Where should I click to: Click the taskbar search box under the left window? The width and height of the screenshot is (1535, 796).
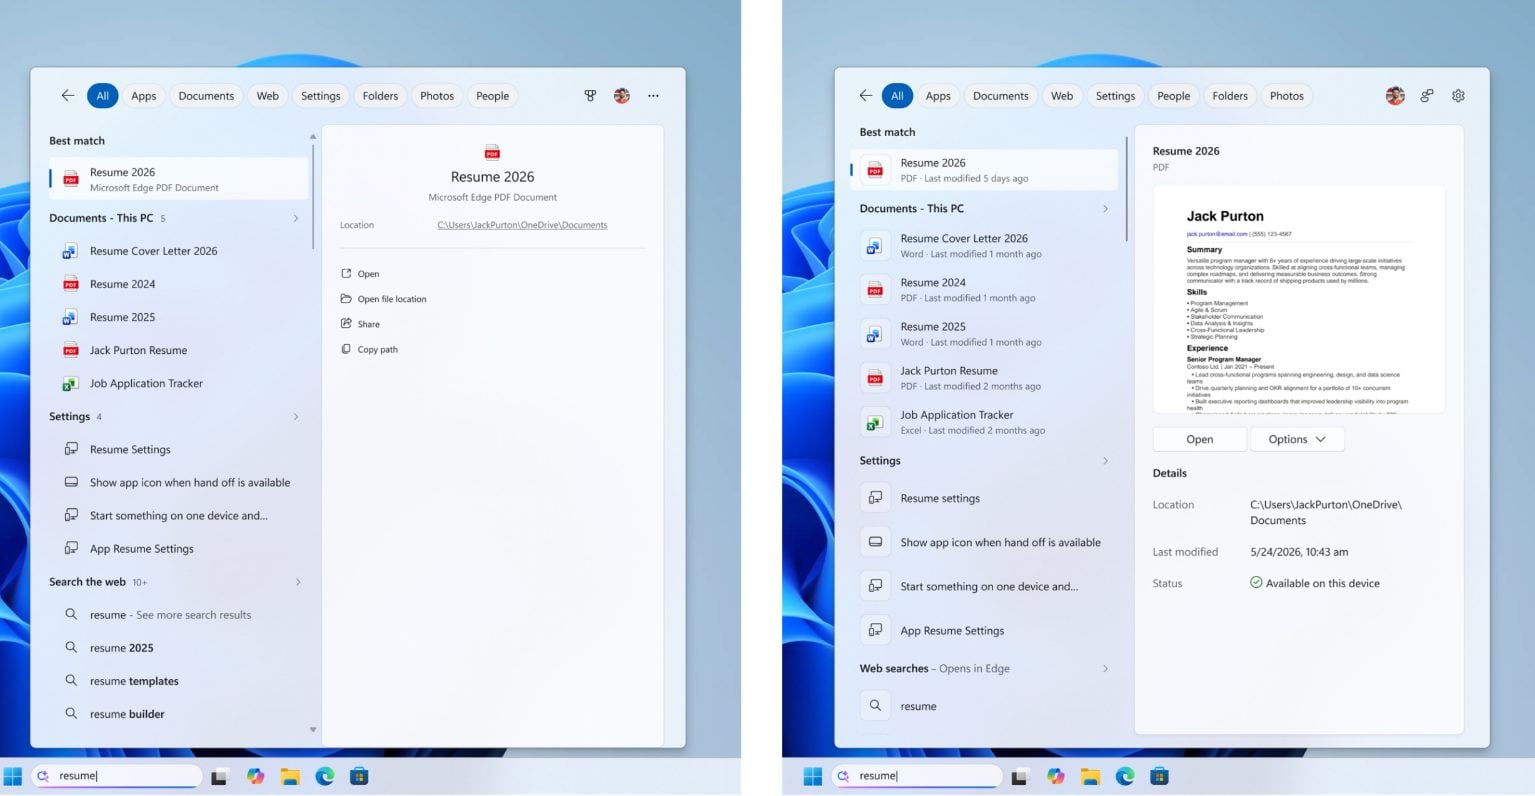[116, 776]
